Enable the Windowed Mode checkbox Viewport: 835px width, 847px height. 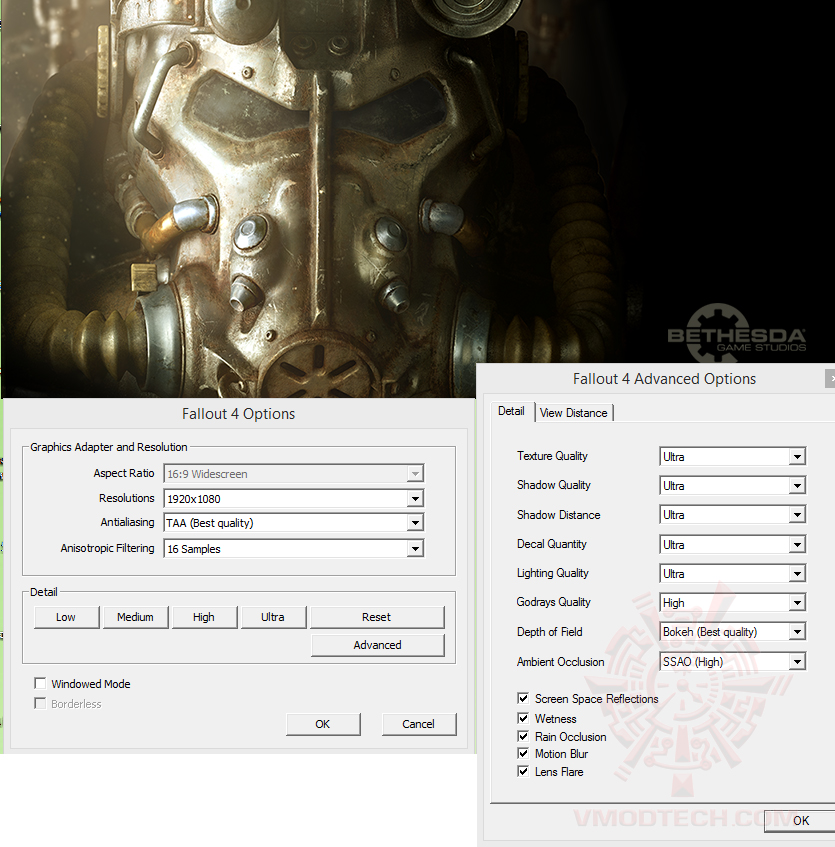(40, 683)
